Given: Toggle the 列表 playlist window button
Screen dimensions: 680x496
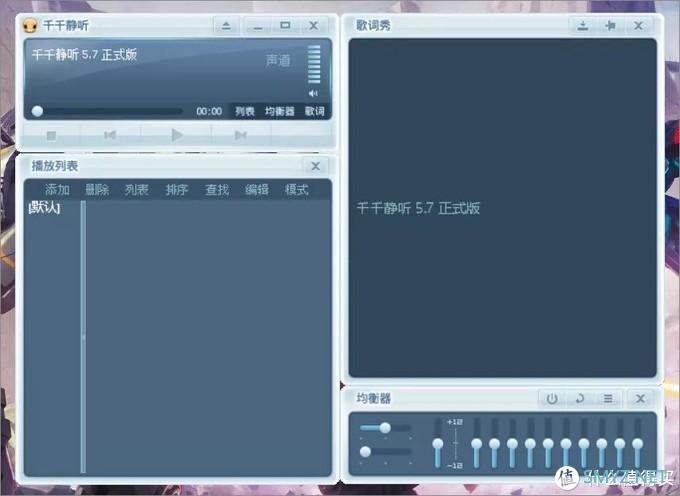Looking at the screenshot, I should 245,111.
